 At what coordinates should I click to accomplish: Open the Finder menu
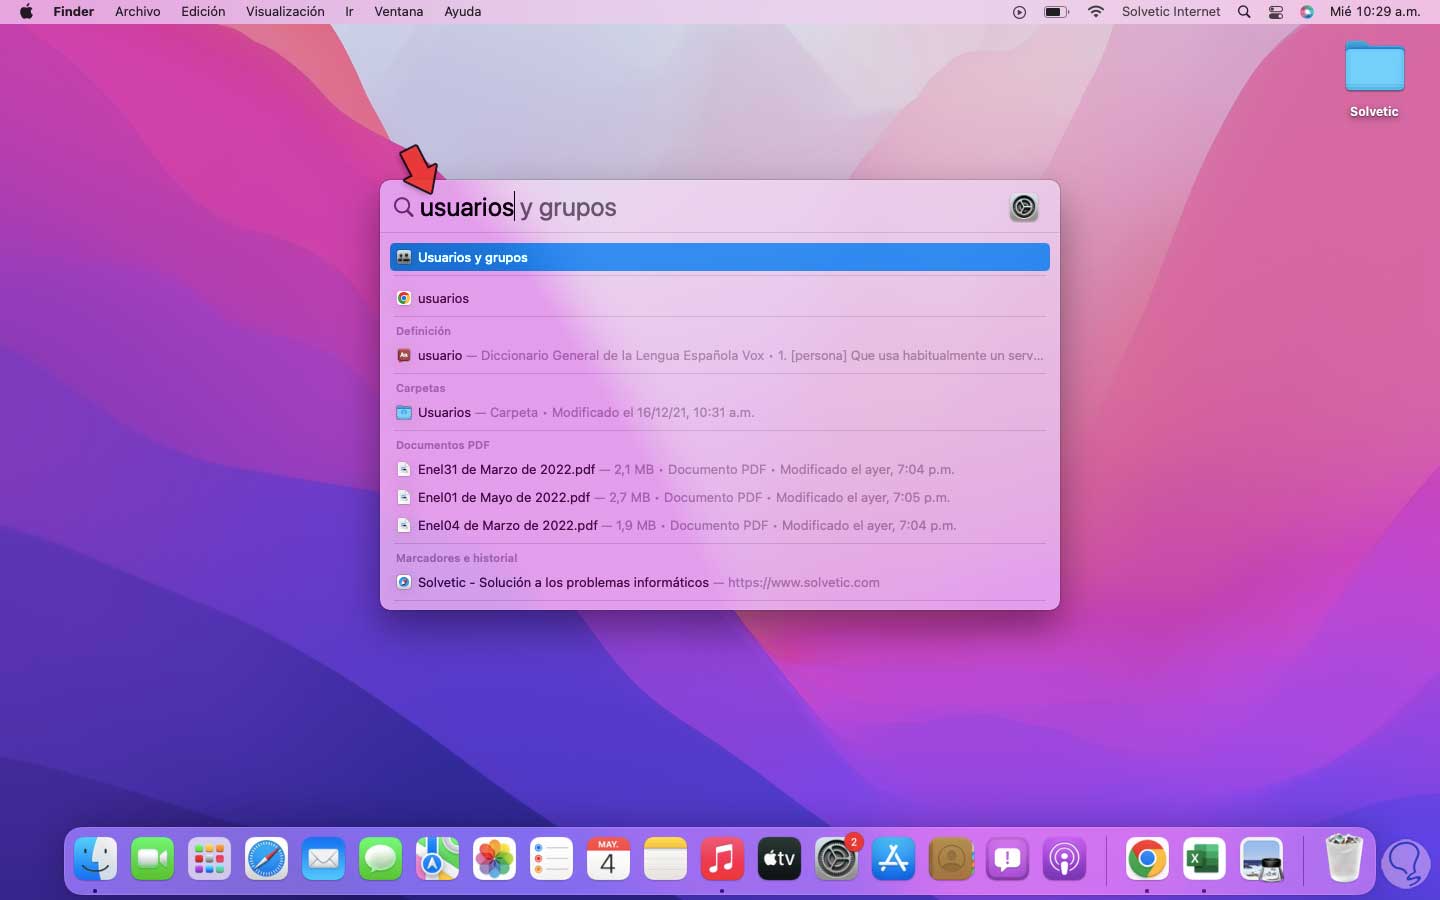click(x=73, y=12)
